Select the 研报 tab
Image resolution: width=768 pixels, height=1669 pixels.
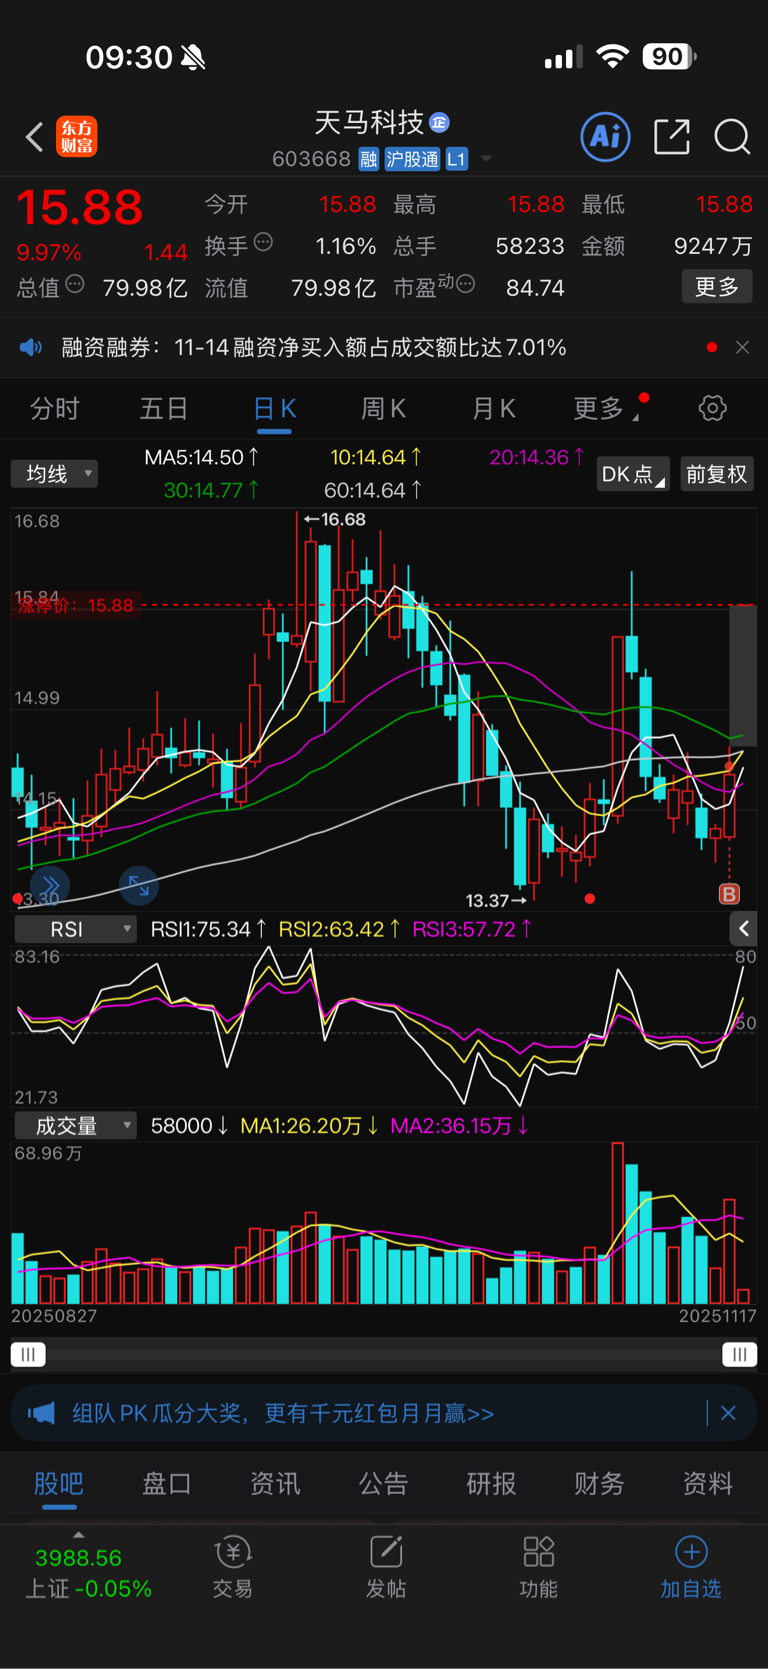(491, 1484)
